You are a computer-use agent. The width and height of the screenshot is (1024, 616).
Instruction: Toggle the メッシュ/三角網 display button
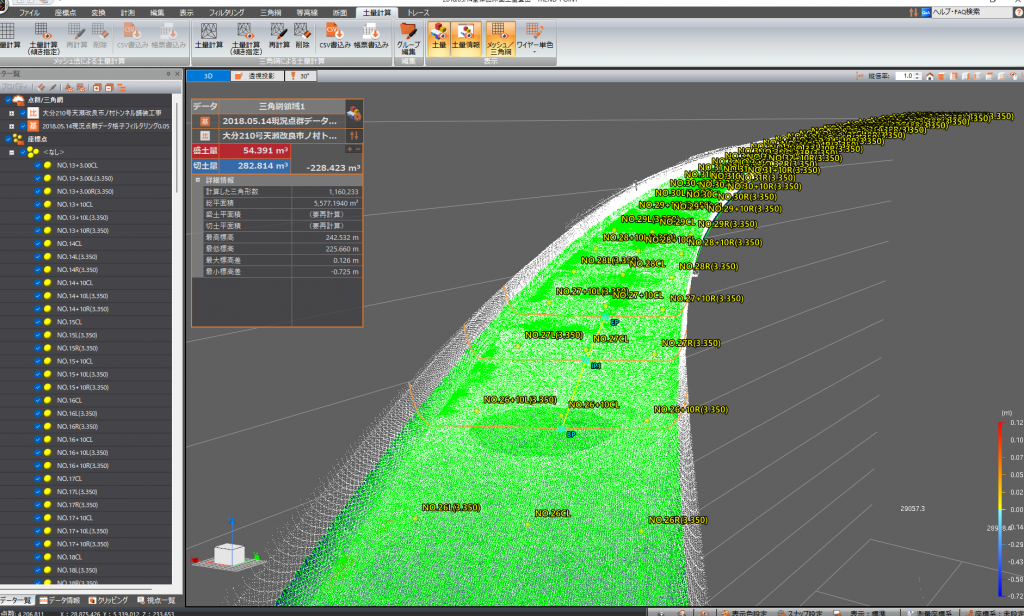(x=500, y=39)
